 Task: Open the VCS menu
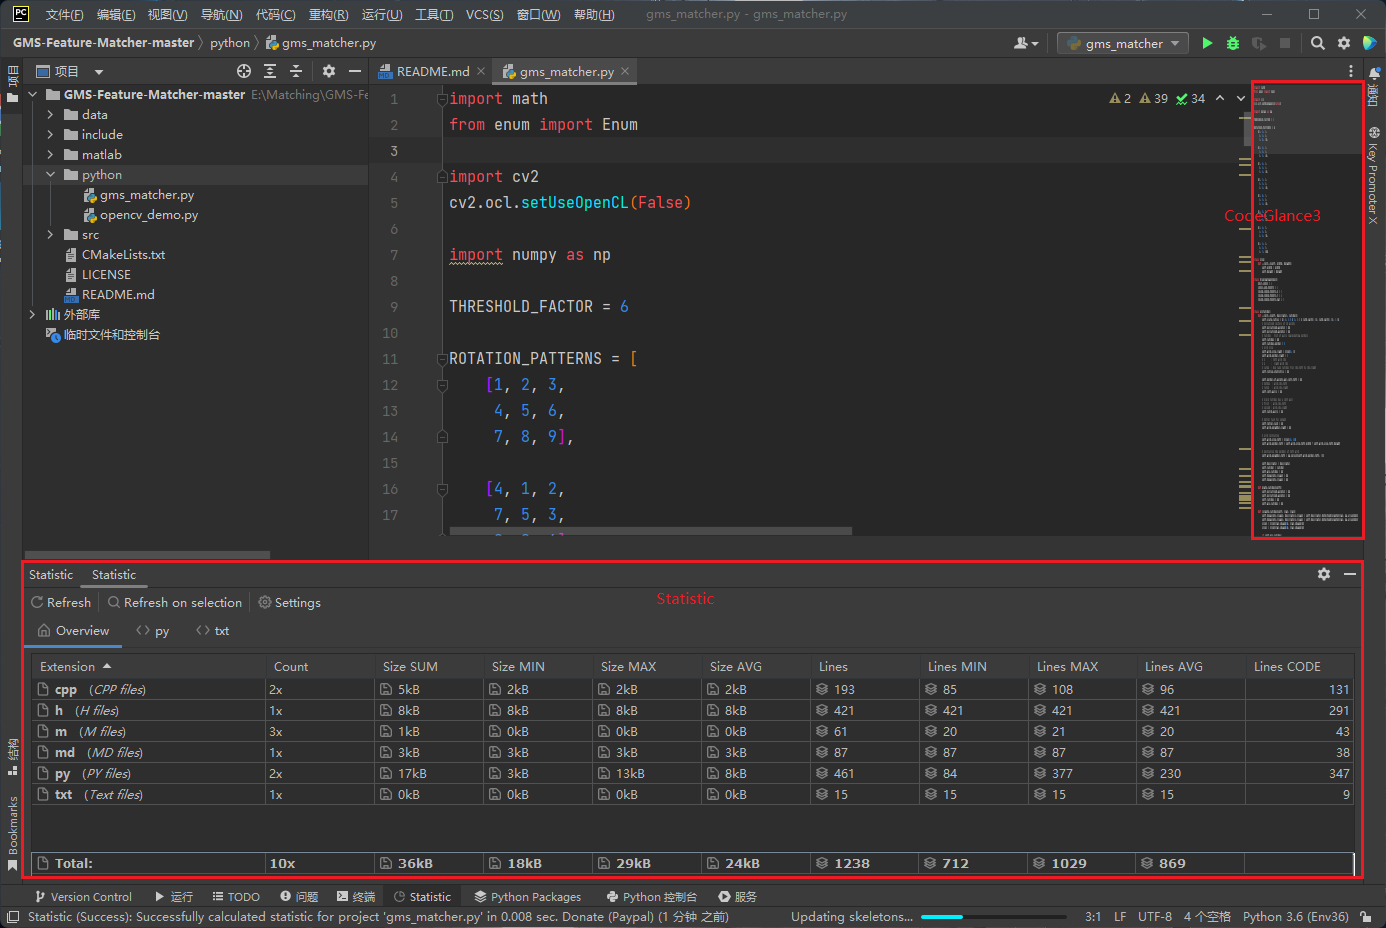coord(484,14)
